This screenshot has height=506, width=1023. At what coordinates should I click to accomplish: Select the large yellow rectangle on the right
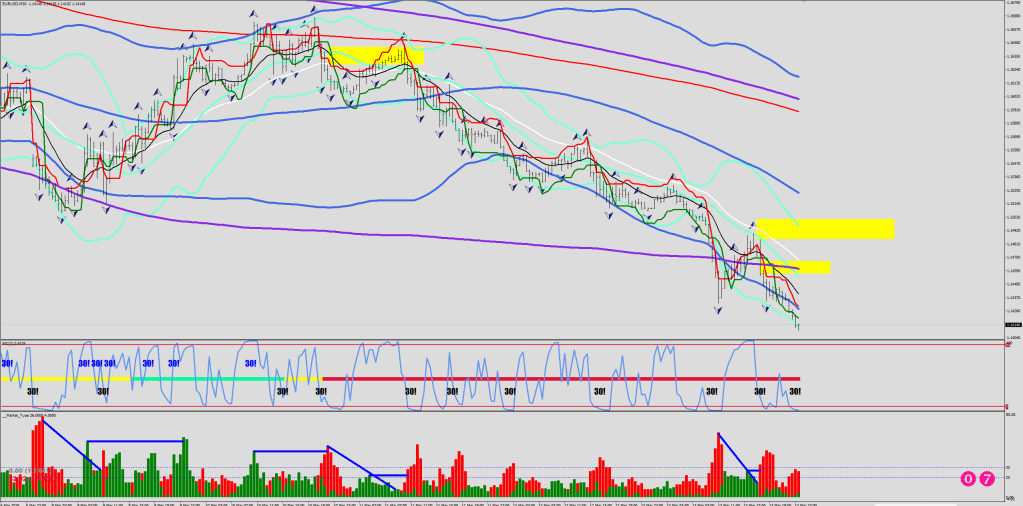click(825, 229)
